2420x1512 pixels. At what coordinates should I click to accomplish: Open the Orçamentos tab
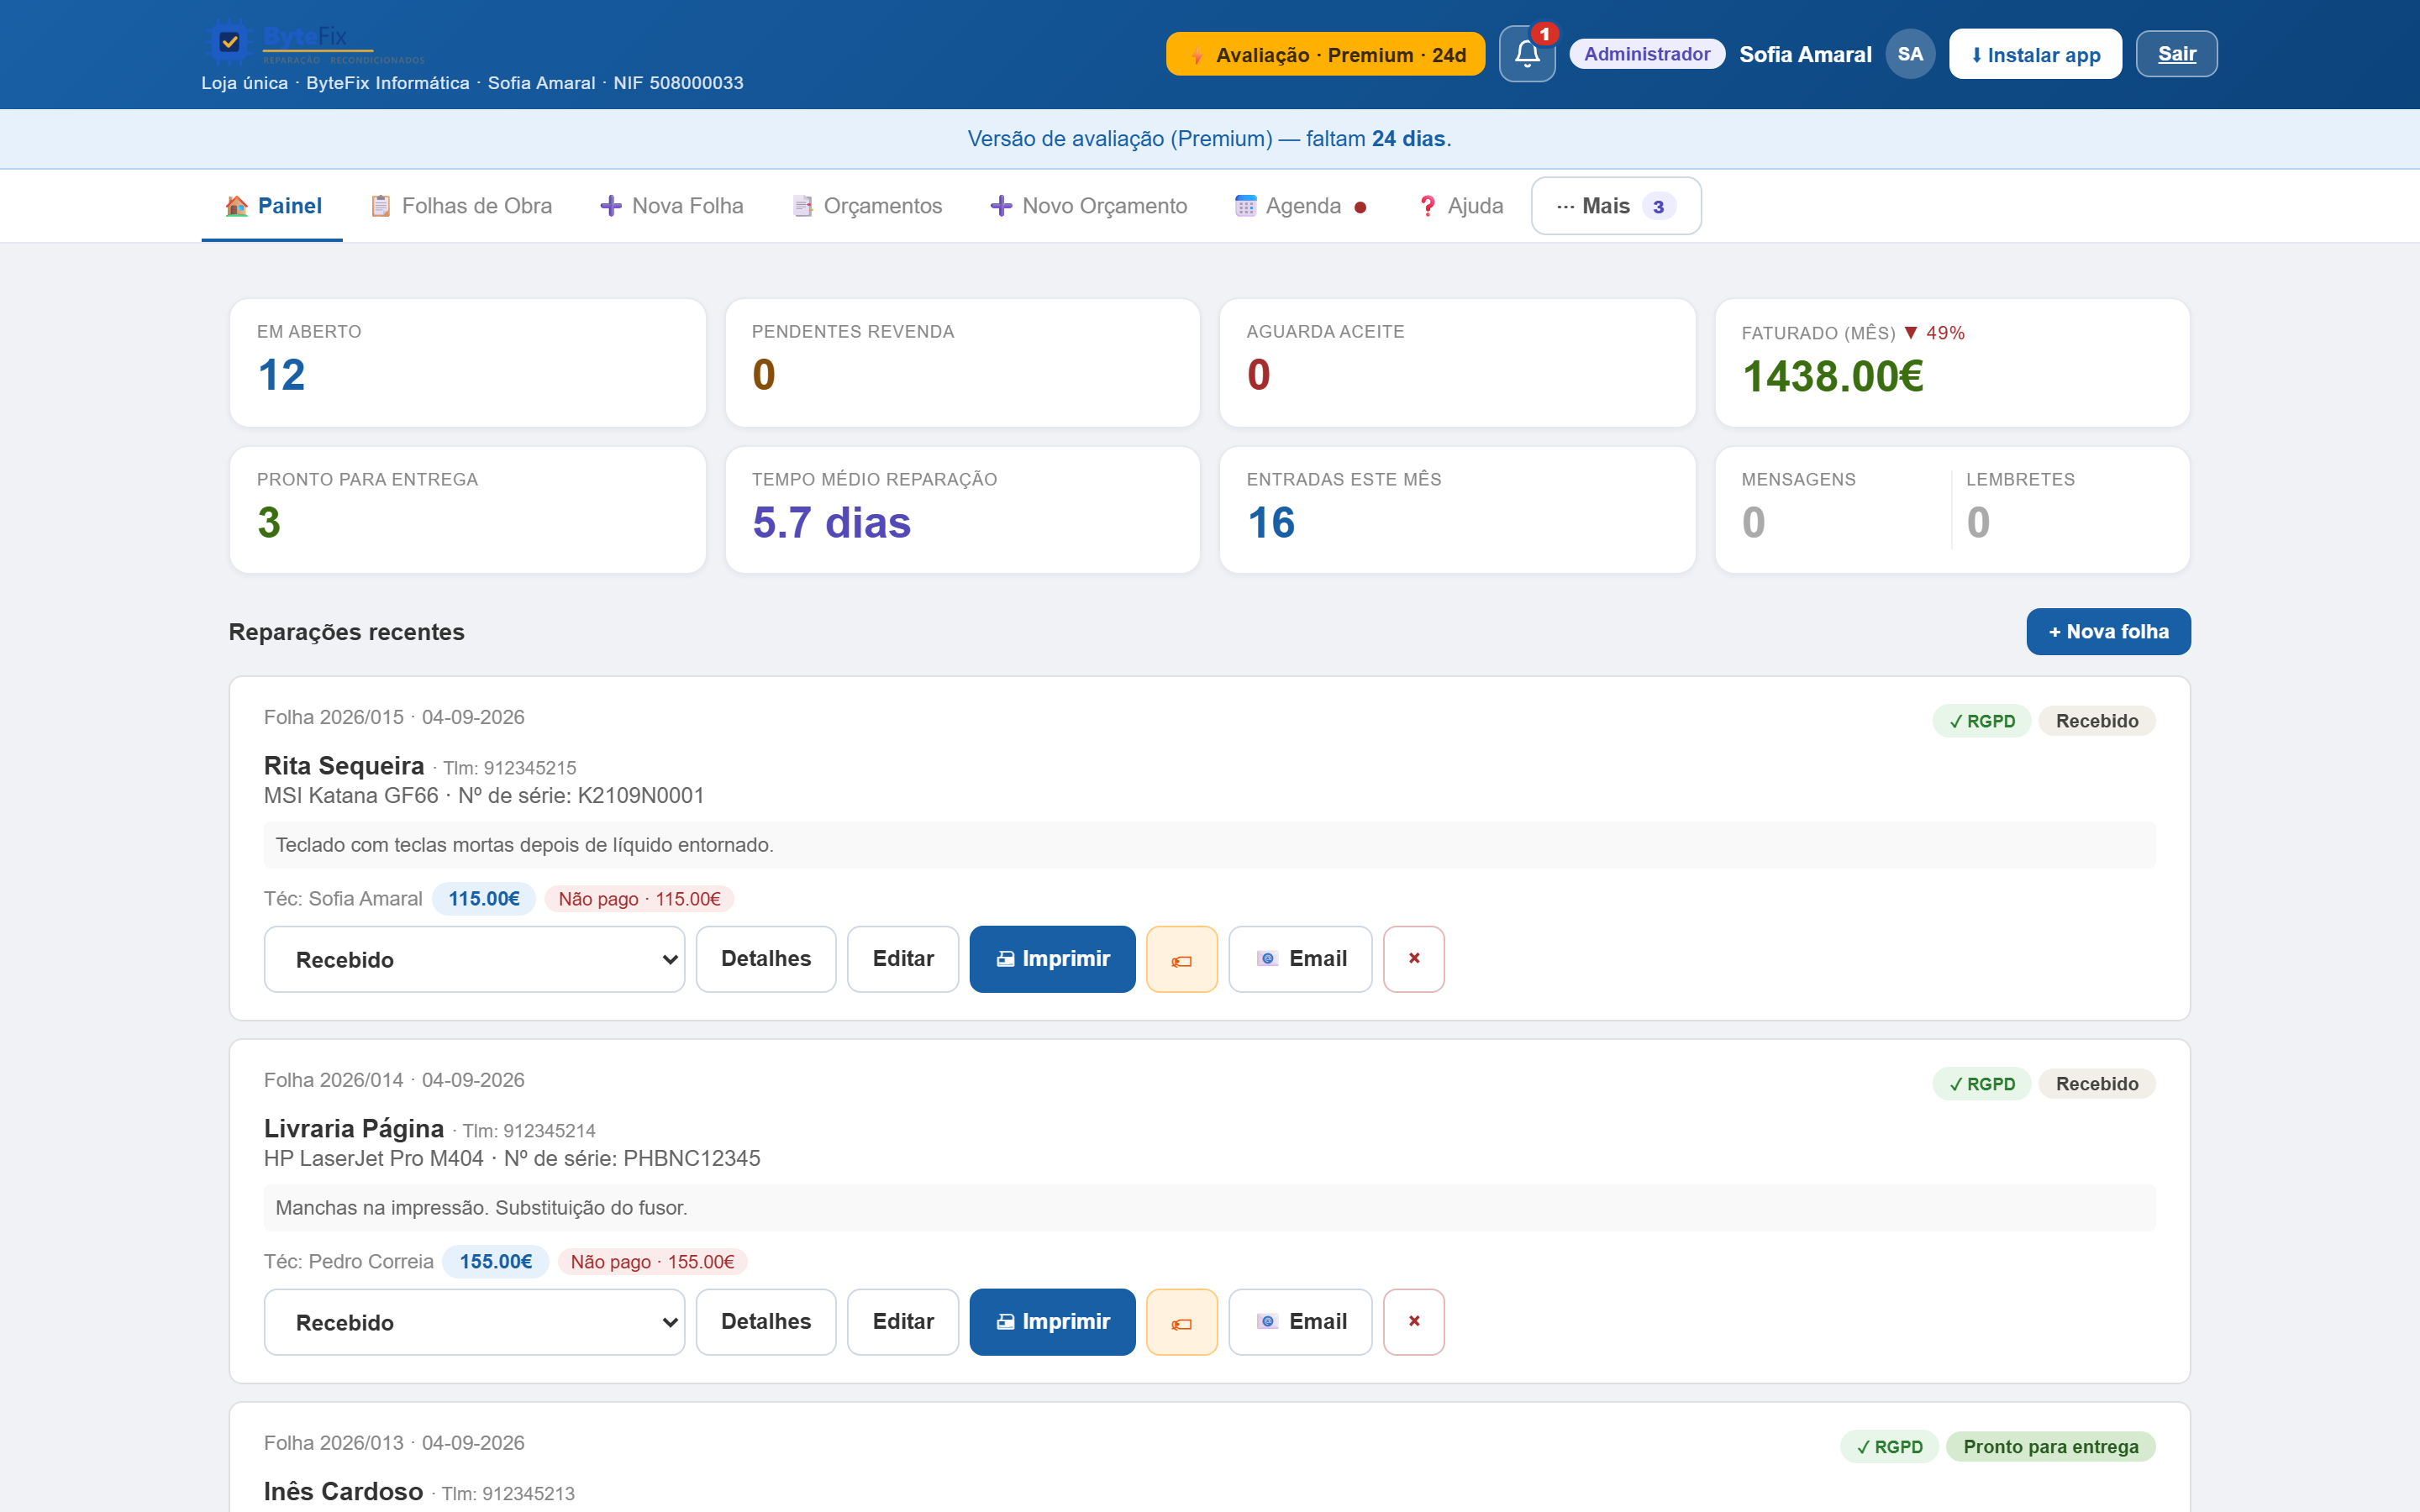[867, 206]
